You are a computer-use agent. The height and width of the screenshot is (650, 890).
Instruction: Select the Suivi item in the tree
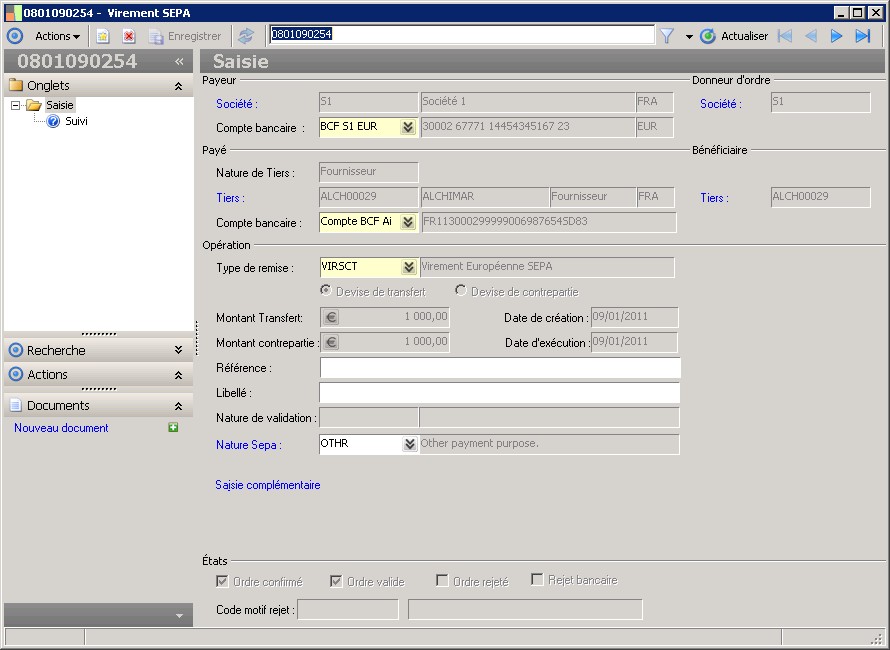[76, 121]
